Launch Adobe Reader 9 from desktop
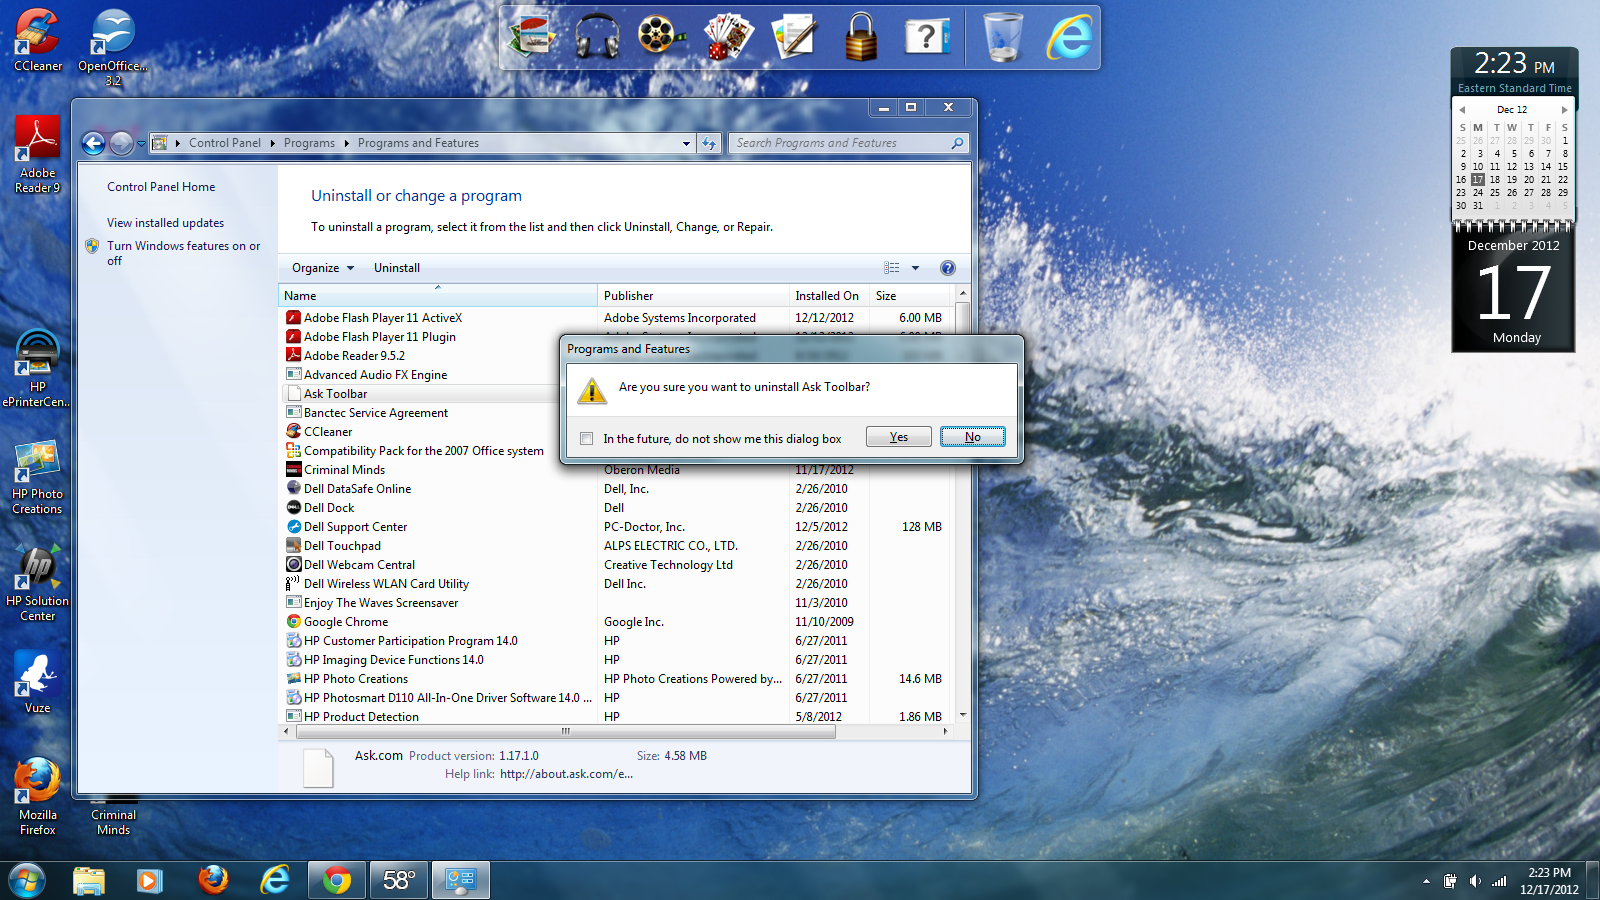The width and height of the screenshot is (1600, 900). point(38,154)
